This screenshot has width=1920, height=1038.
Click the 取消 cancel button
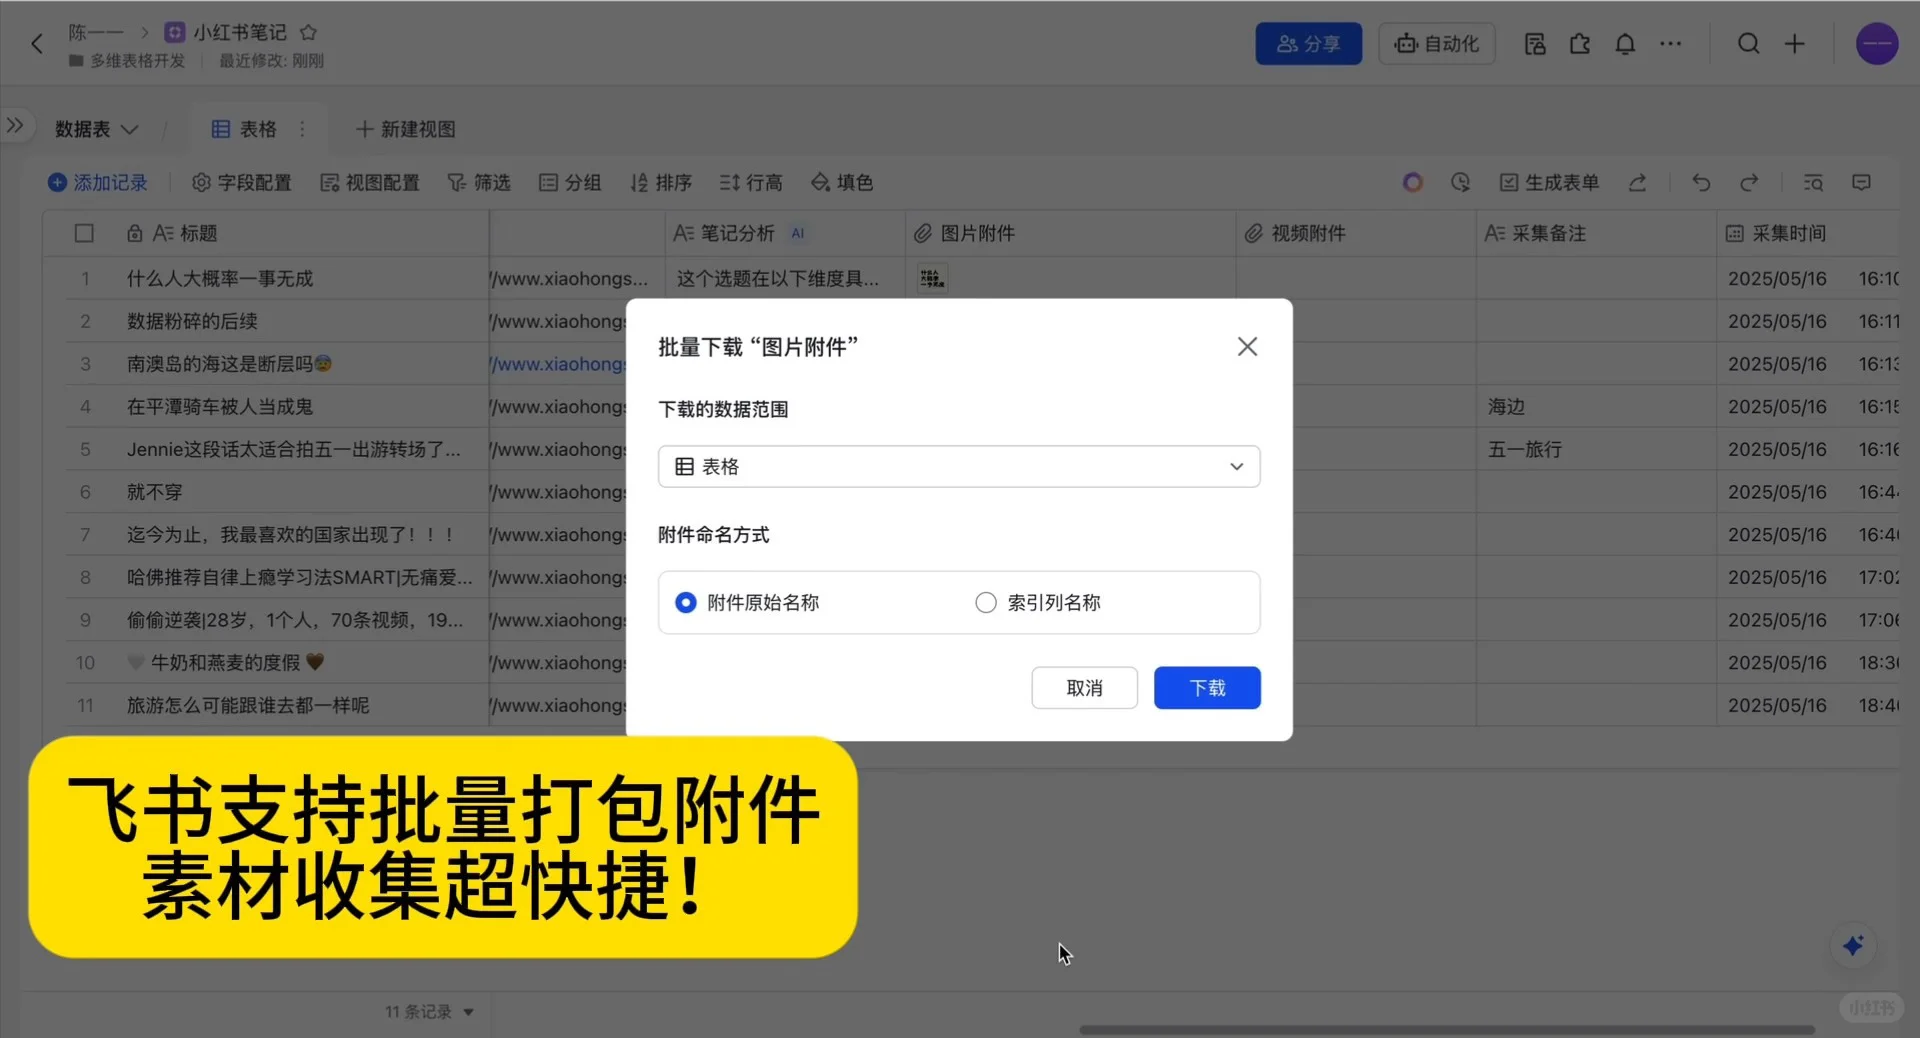pyautogui.click(x=1084, y=688)
